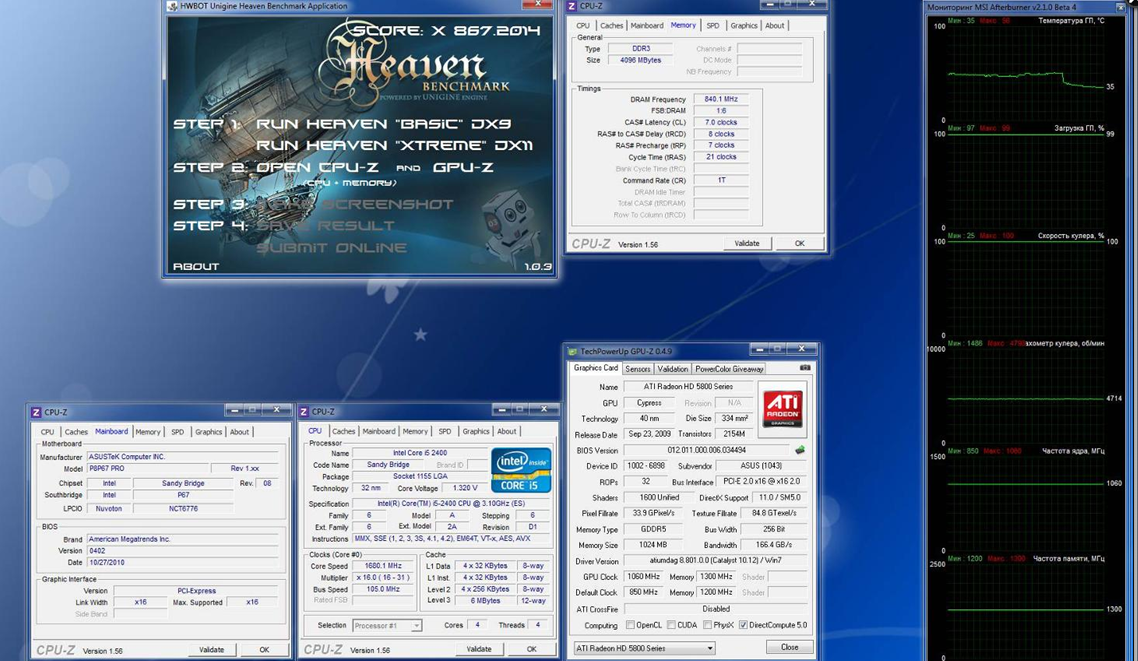Click Open CPU-Z in the Heaven window
Screen dimensions: 1138x661
(318, 168)
